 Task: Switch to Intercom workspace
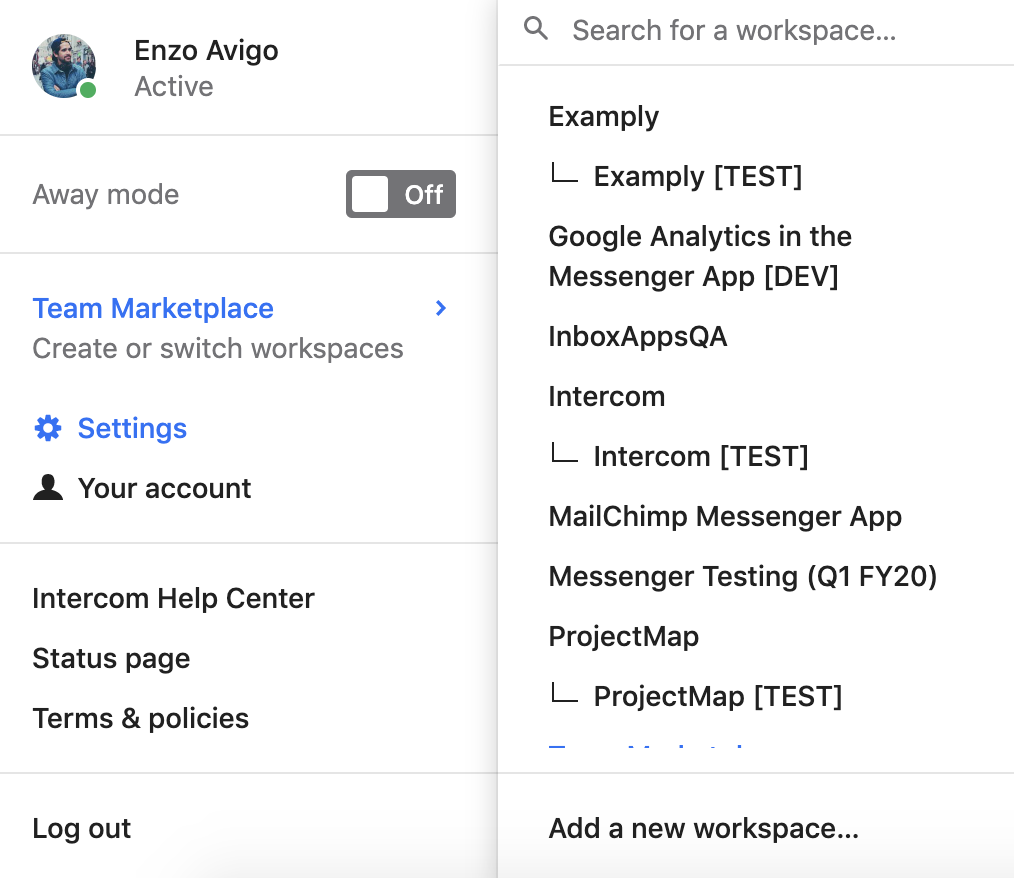[607, 396]
